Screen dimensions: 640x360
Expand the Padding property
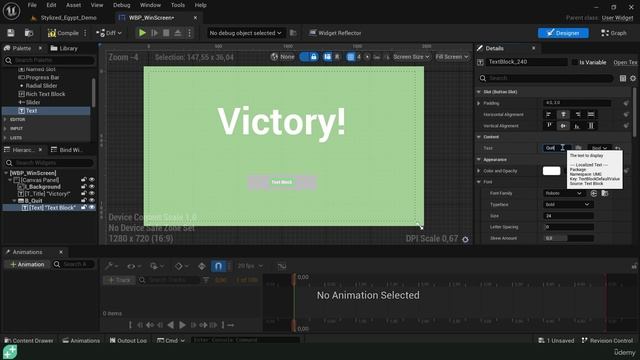pyautogui.click(x=479, y=103)
